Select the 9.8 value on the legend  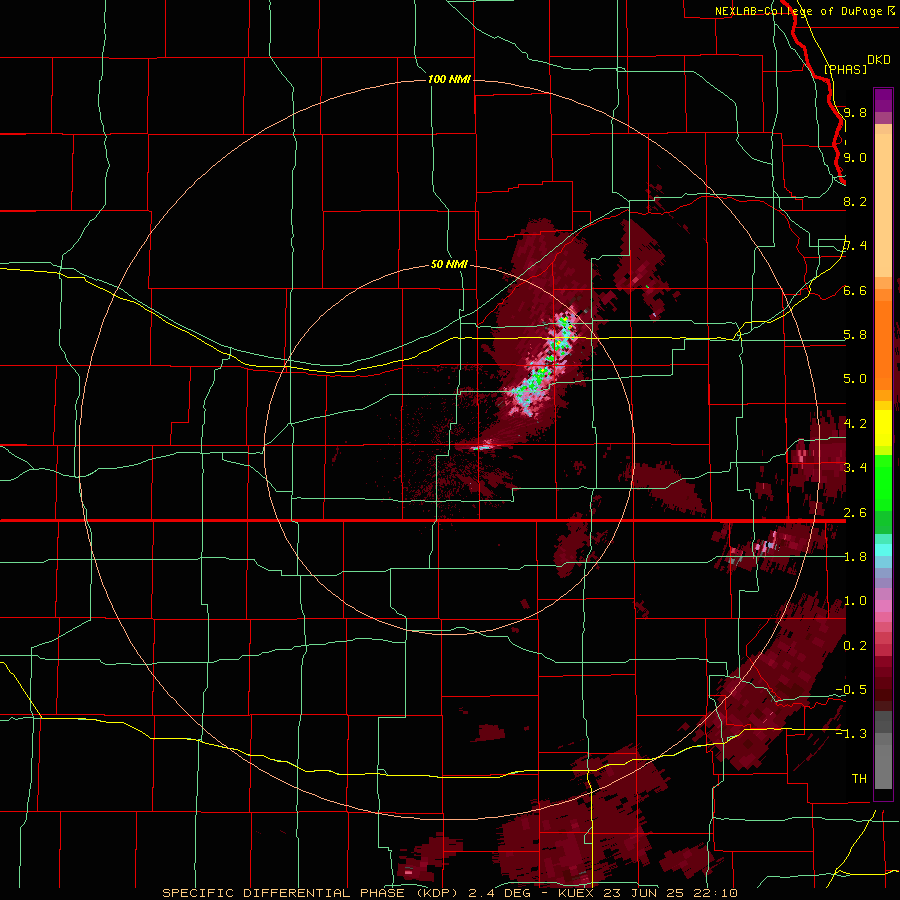point(855,112)
